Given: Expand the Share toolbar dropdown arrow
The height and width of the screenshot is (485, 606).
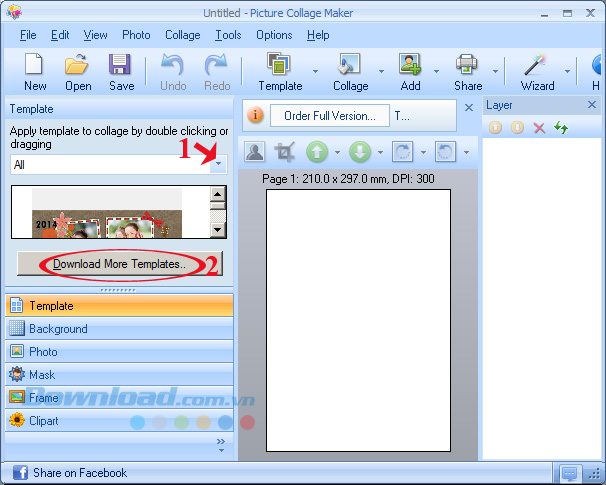Looking at the screenshot, I should pyautogui.click(x=495, y=72).
